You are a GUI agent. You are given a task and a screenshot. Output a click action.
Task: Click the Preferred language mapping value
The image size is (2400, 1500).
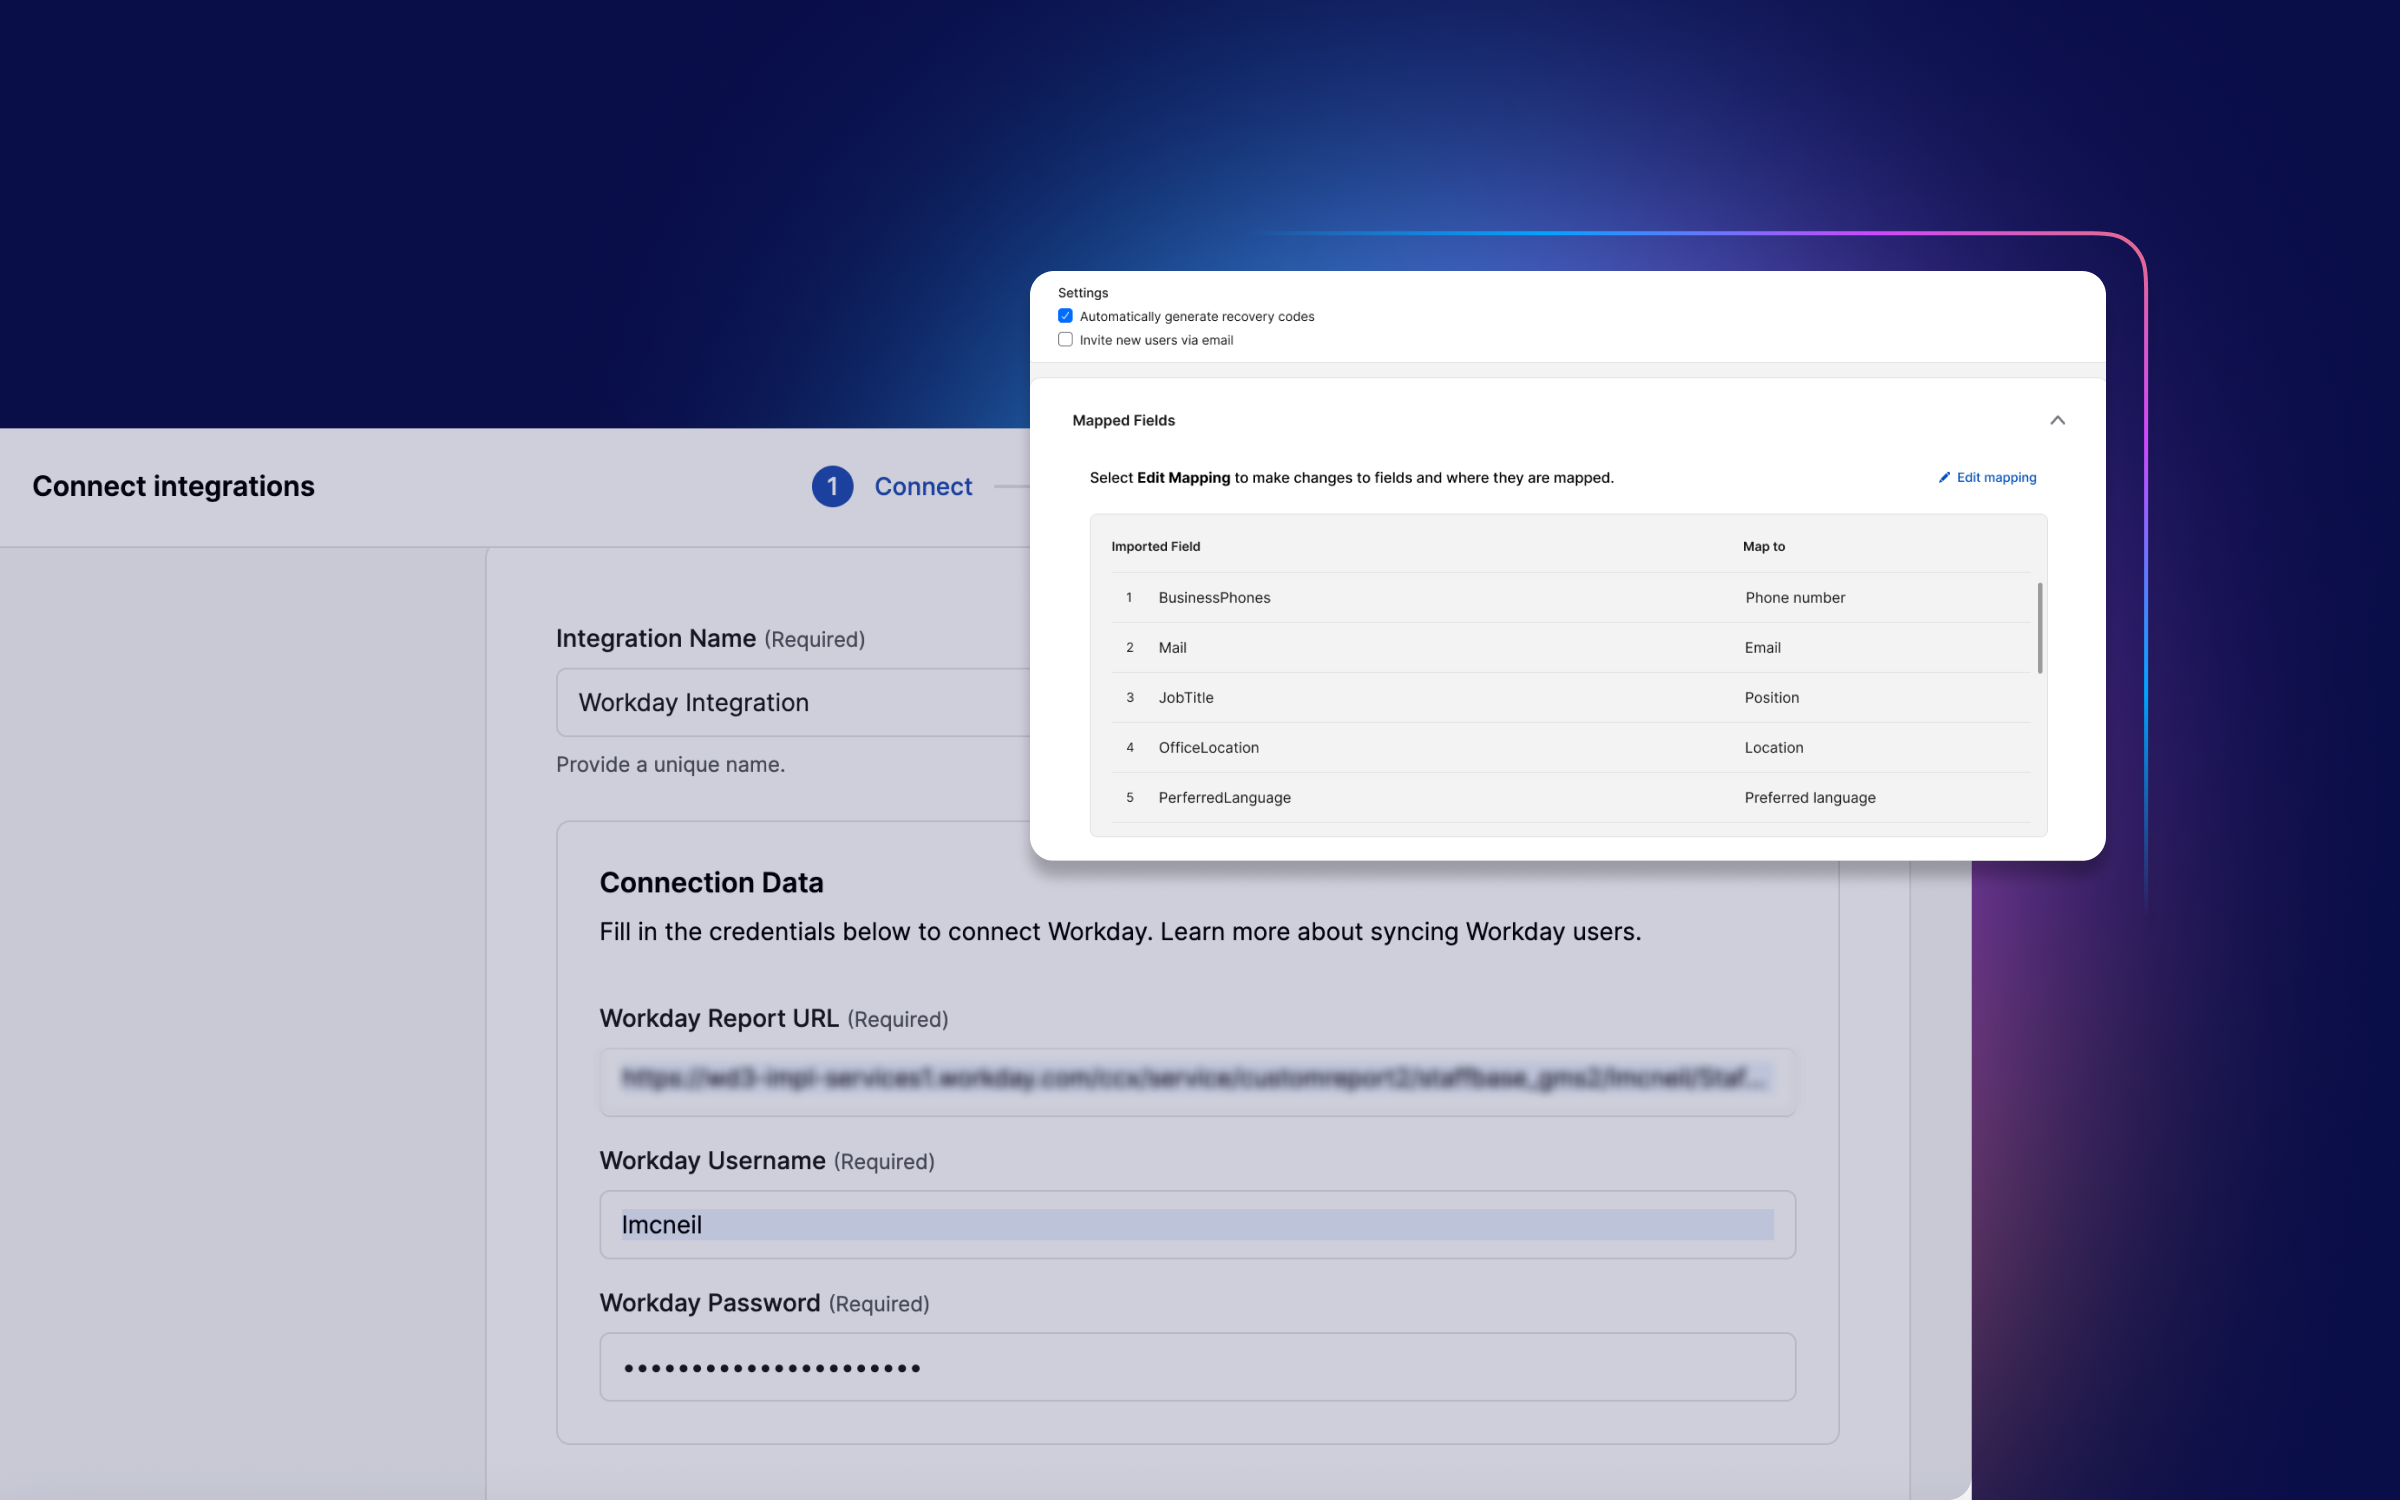click(x=1809, y=797)
